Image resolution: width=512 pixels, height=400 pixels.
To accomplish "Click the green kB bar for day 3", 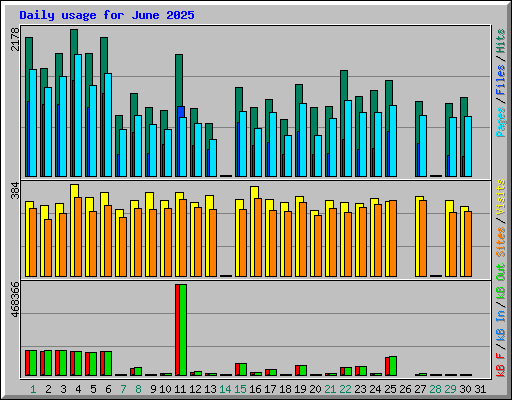I will 63,363.
